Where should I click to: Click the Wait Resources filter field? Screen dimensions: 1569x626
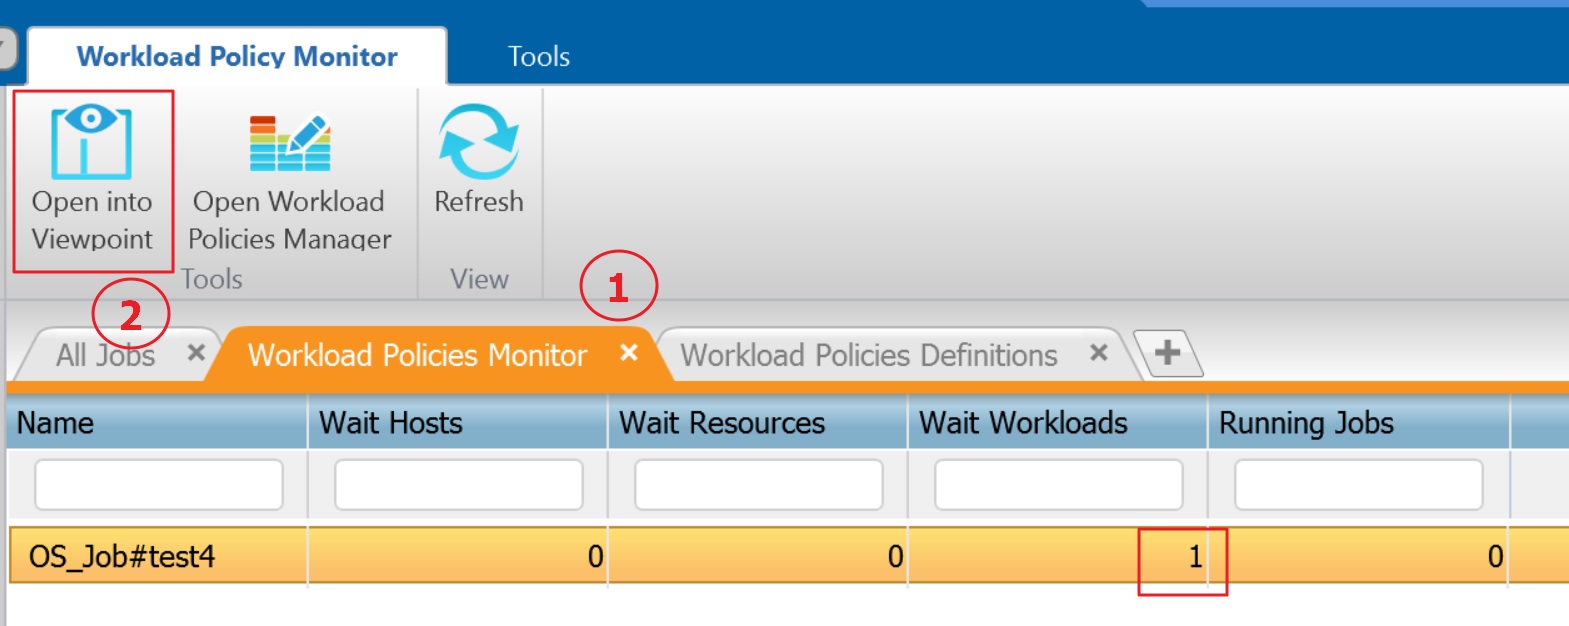pyautogui.click(x=758, y=485)
